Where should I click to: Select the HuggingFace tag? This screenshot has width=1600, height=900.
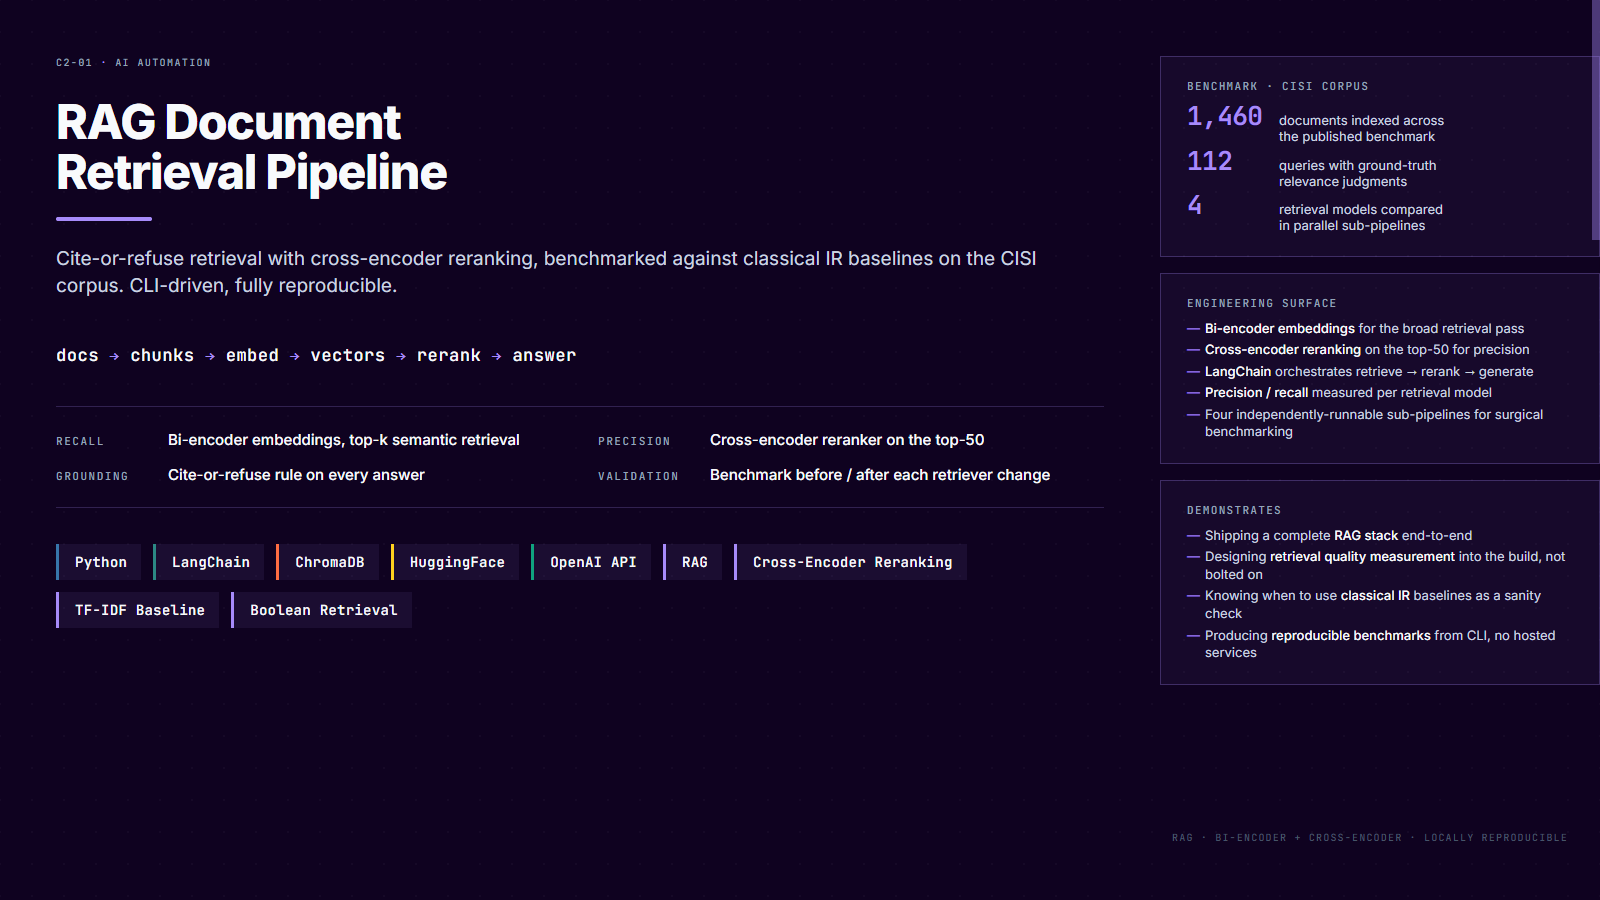pyautogui.click(x=455, y=562)
